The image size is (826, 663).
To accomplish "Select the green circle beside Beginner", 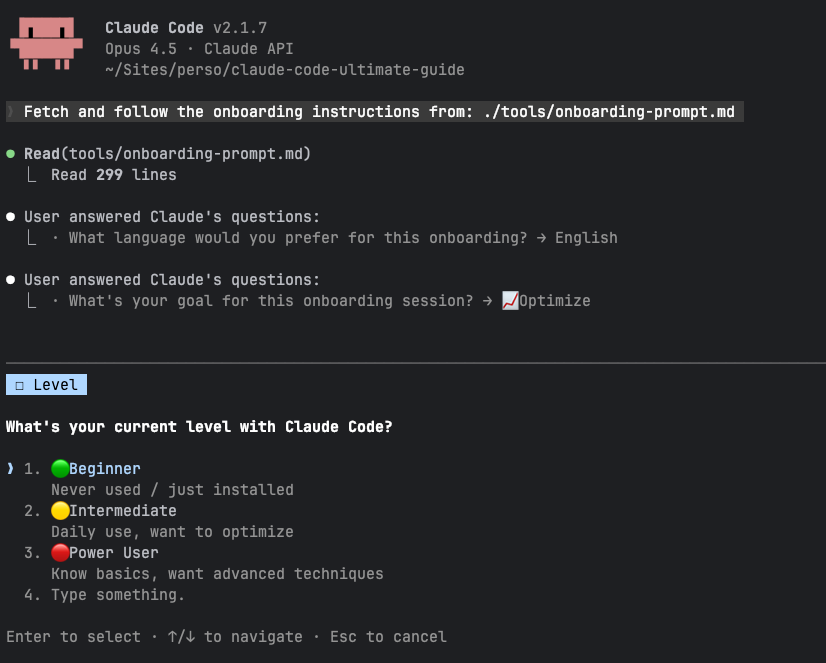I will pos(58,468).
